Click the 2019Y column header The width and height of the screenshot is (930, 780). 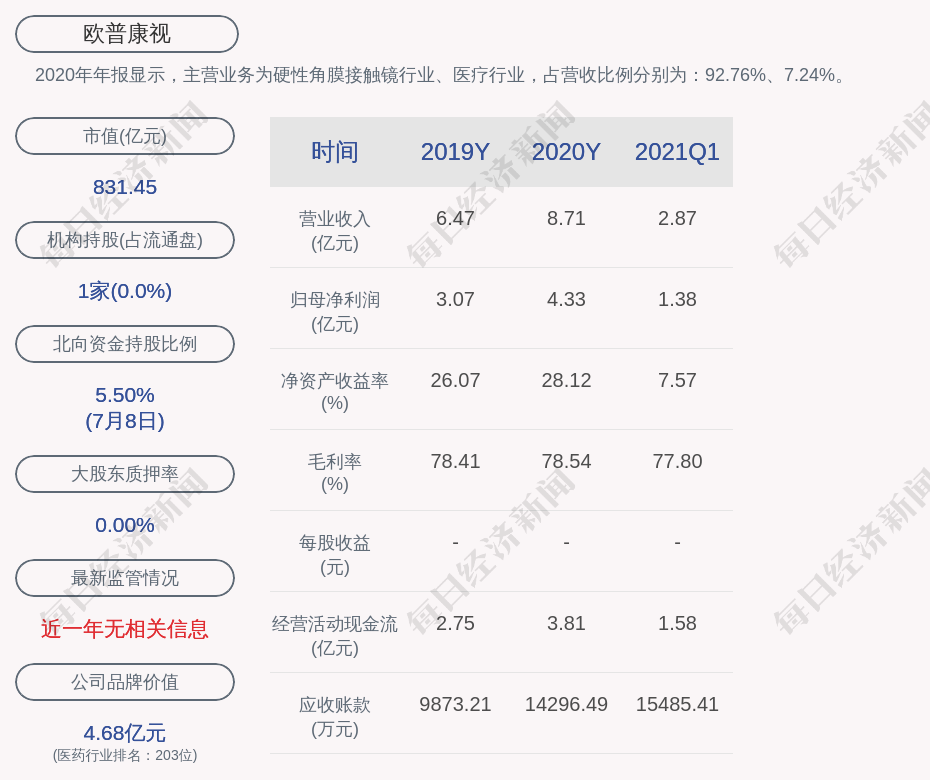(456, 152)
